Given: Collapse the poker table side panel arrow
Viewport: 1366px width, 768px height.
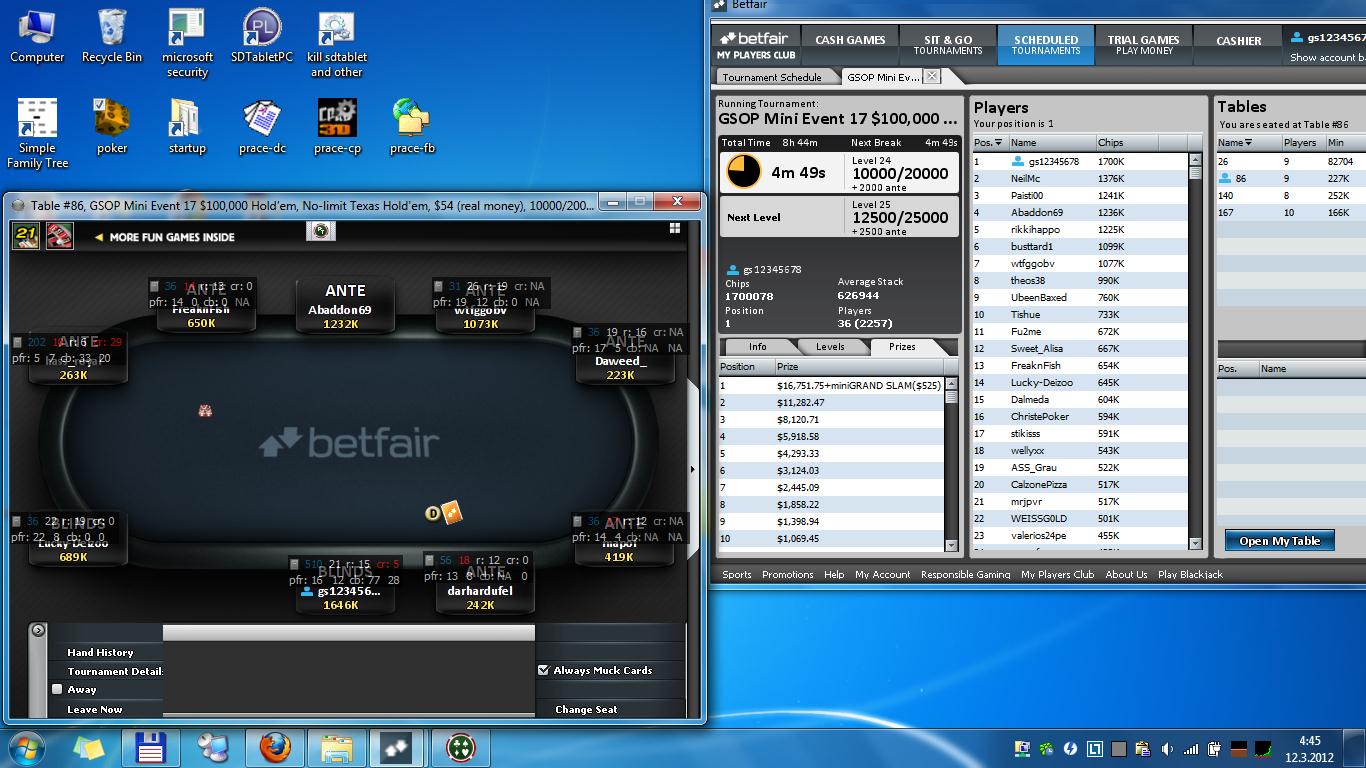Looking at the screenshot, I should (693, 468).
